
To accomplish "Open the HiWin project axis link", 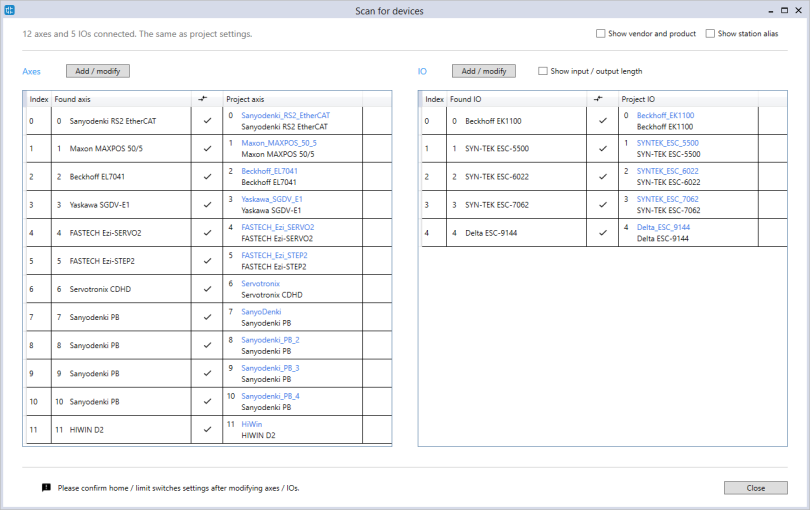I will click(252, 424).
